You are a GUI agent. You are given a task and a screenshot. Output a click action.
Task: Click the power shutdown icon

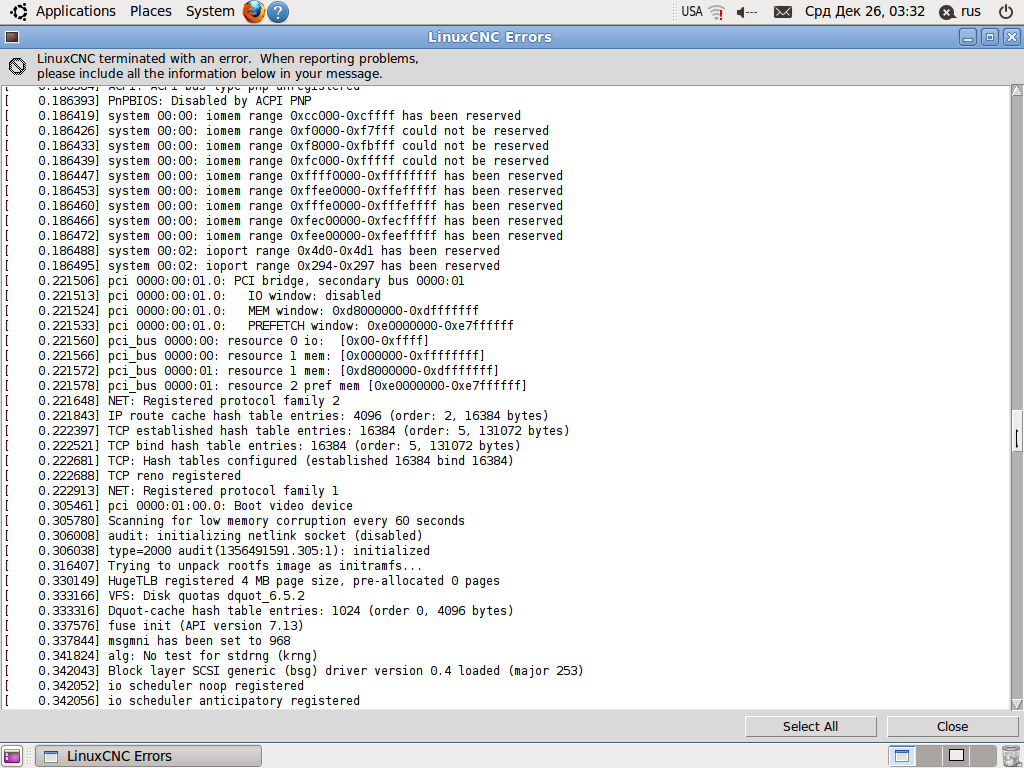(1006, 12)
